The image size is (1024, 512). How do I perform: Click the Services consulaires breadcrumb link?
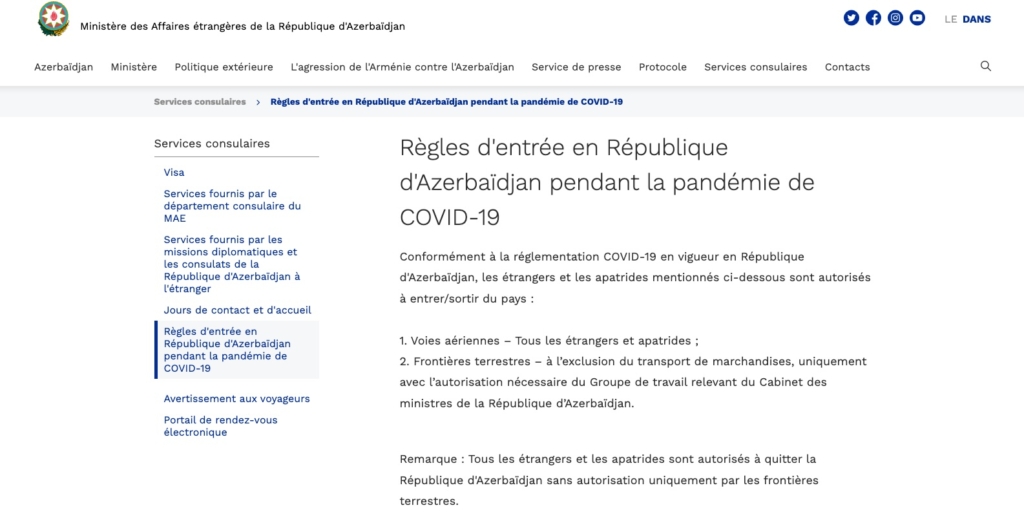click(x=200, y=102)
